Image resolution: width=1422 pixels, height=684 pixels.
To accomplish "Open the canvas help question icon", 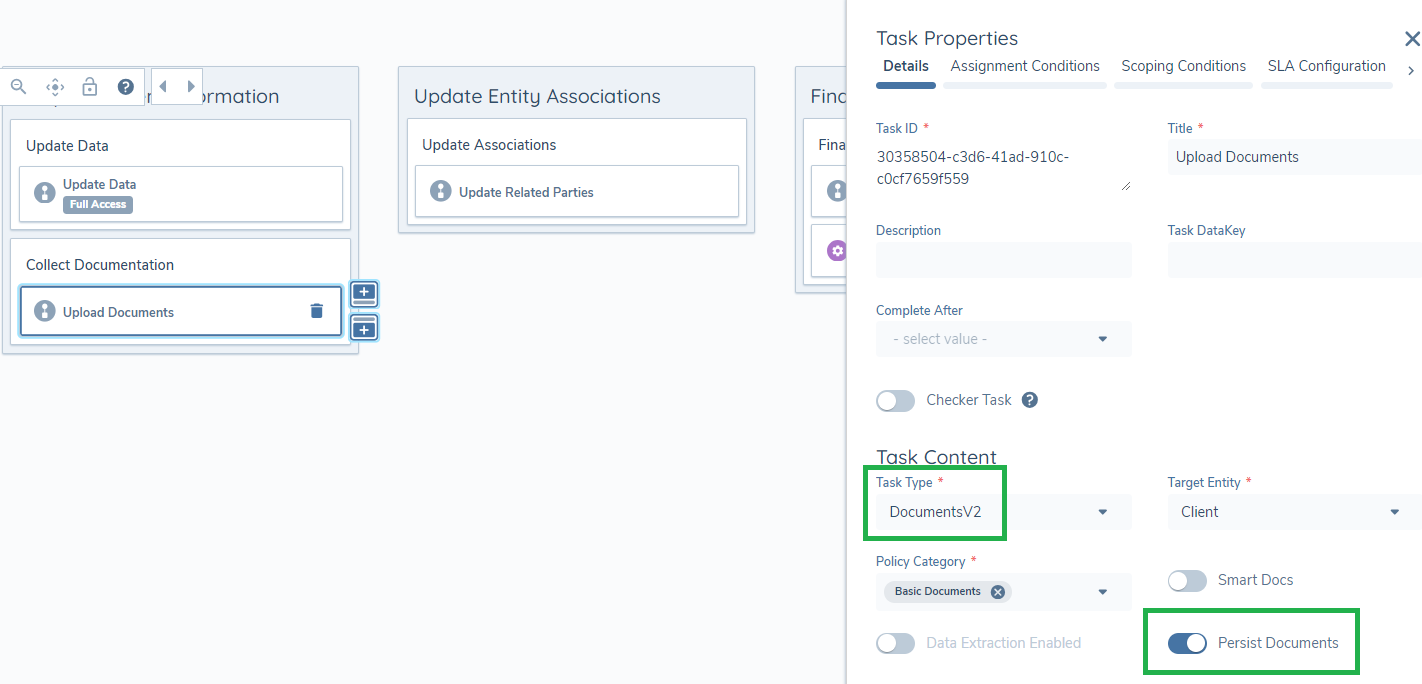I will coord(126,87).
